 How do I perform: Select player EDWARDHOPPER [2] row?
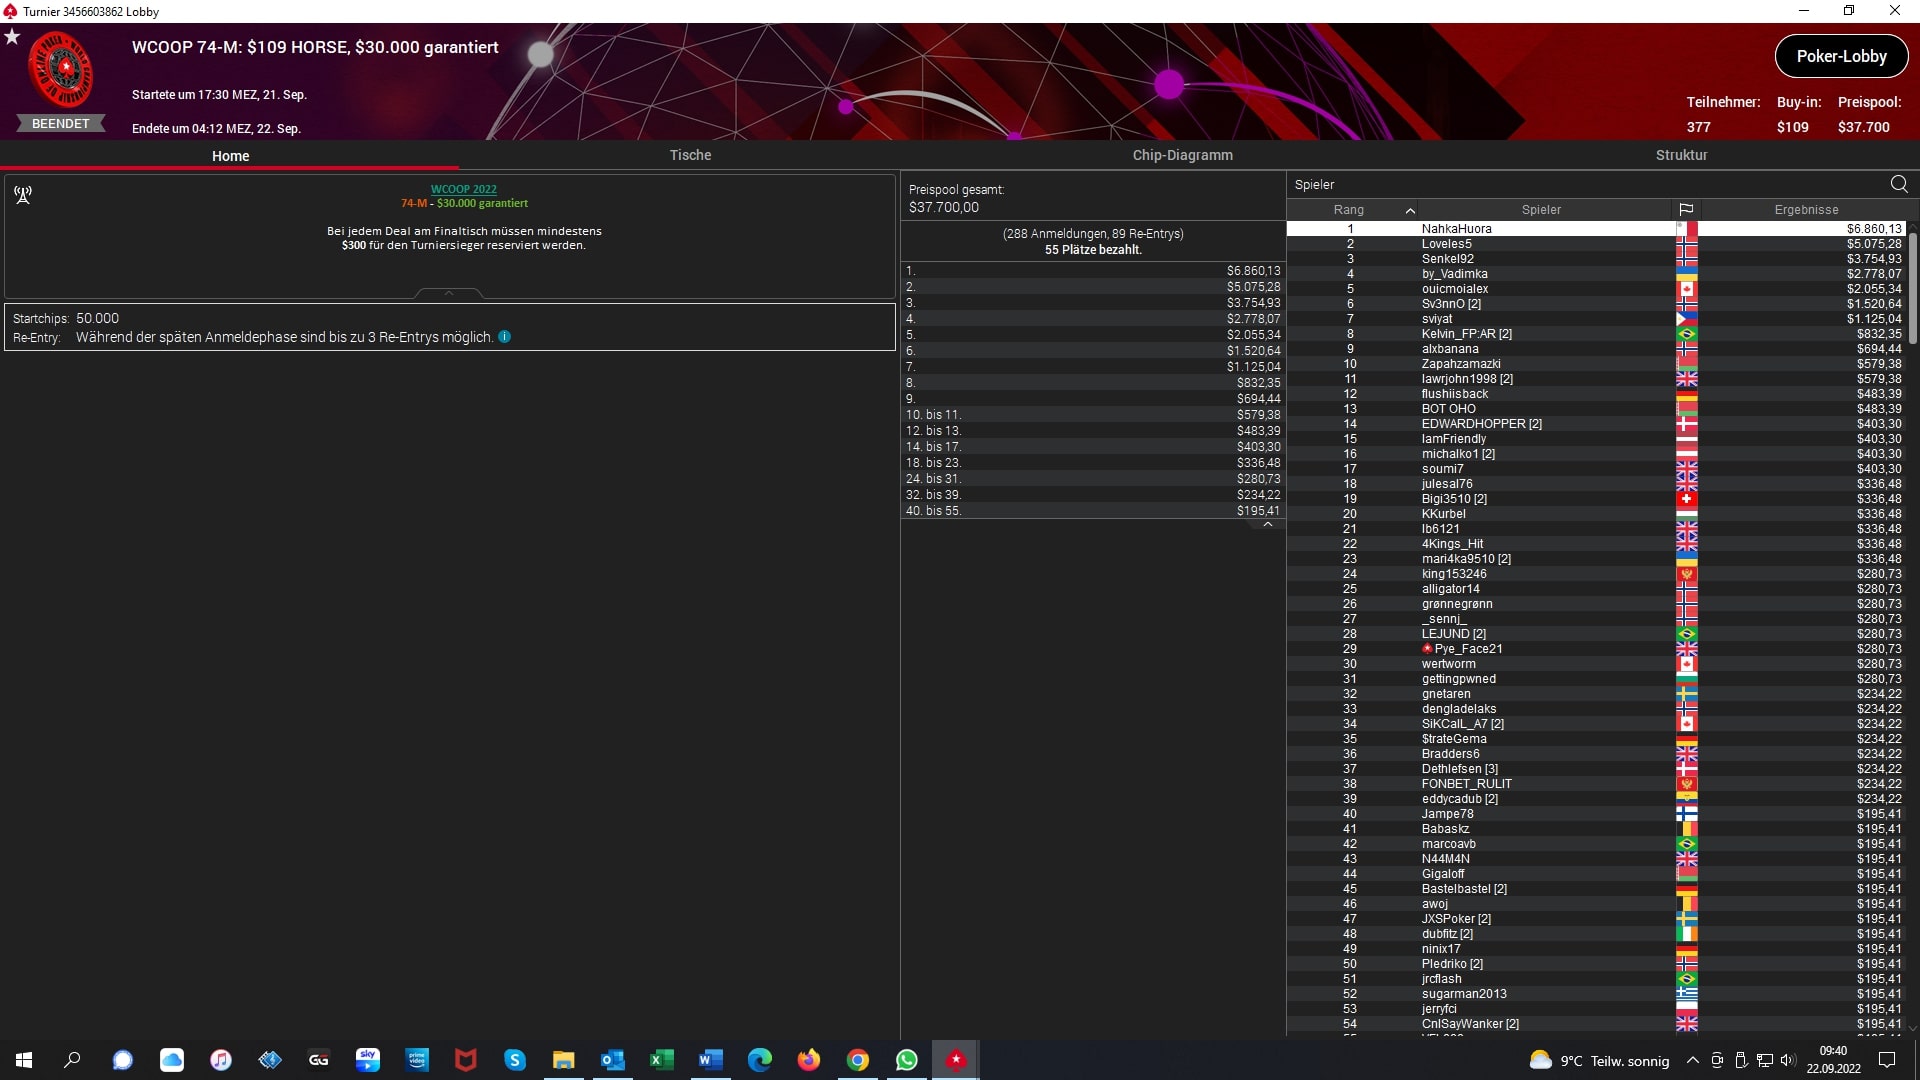1596,424
